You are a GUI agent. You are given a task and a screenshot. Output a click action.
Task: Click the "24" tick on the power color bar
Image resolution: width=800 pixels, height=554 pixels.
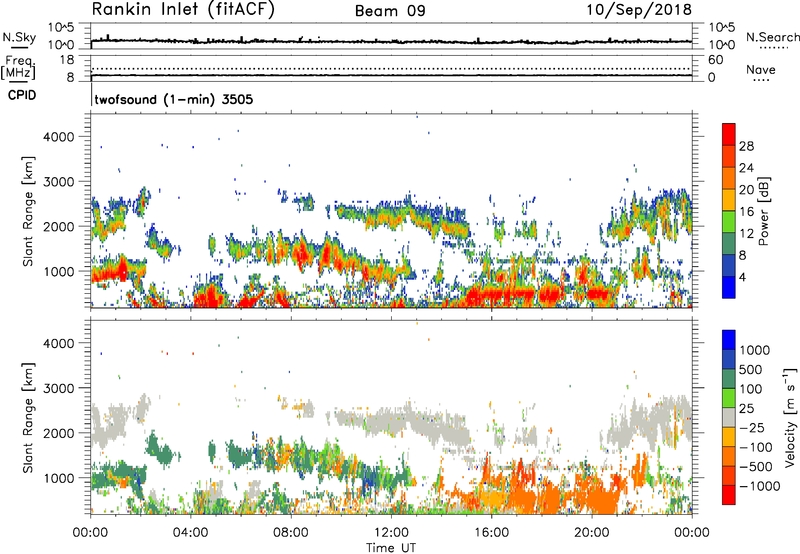746,168
